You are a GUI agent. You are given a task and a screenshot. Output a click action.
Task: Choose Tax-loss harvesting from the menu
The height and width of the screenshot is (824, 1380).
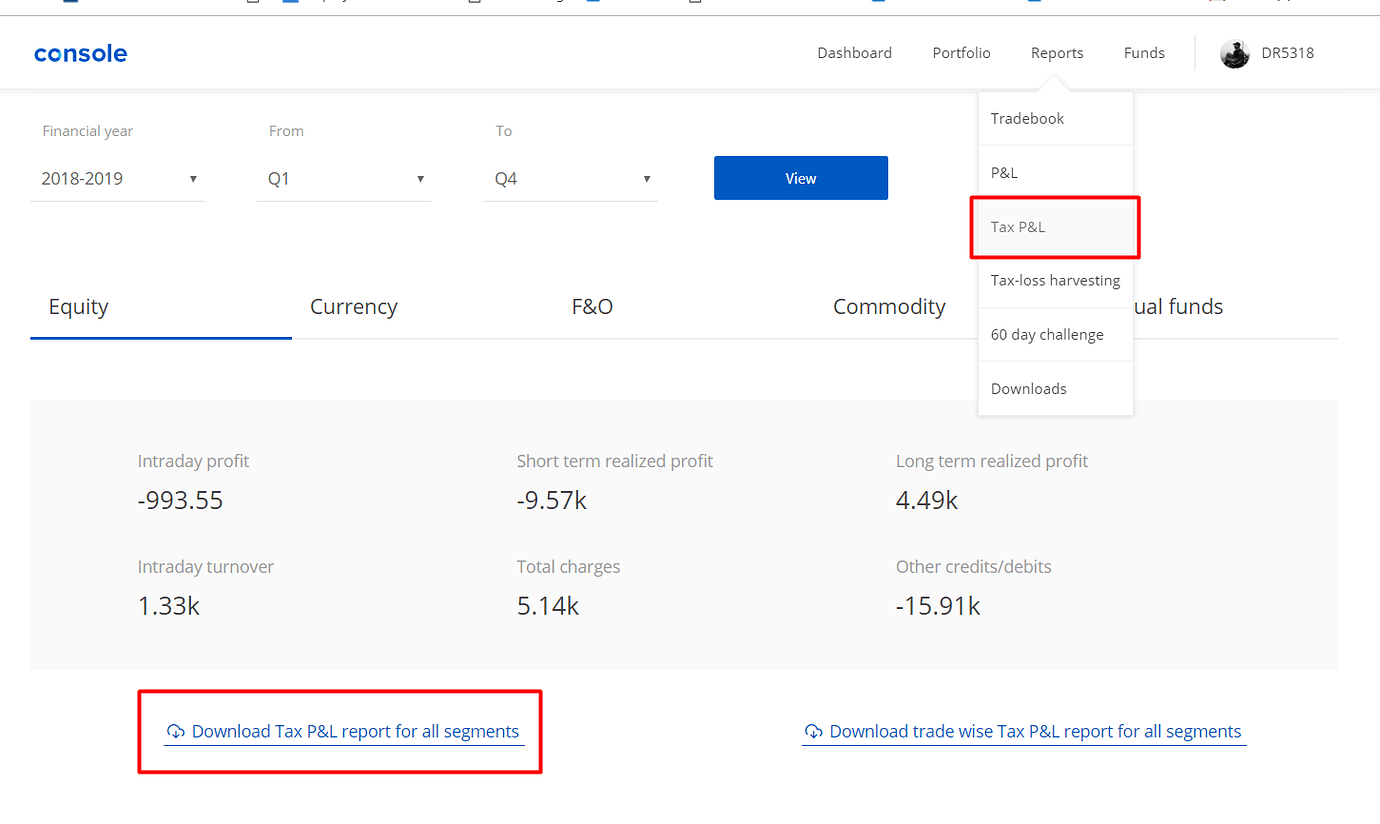1055,280
